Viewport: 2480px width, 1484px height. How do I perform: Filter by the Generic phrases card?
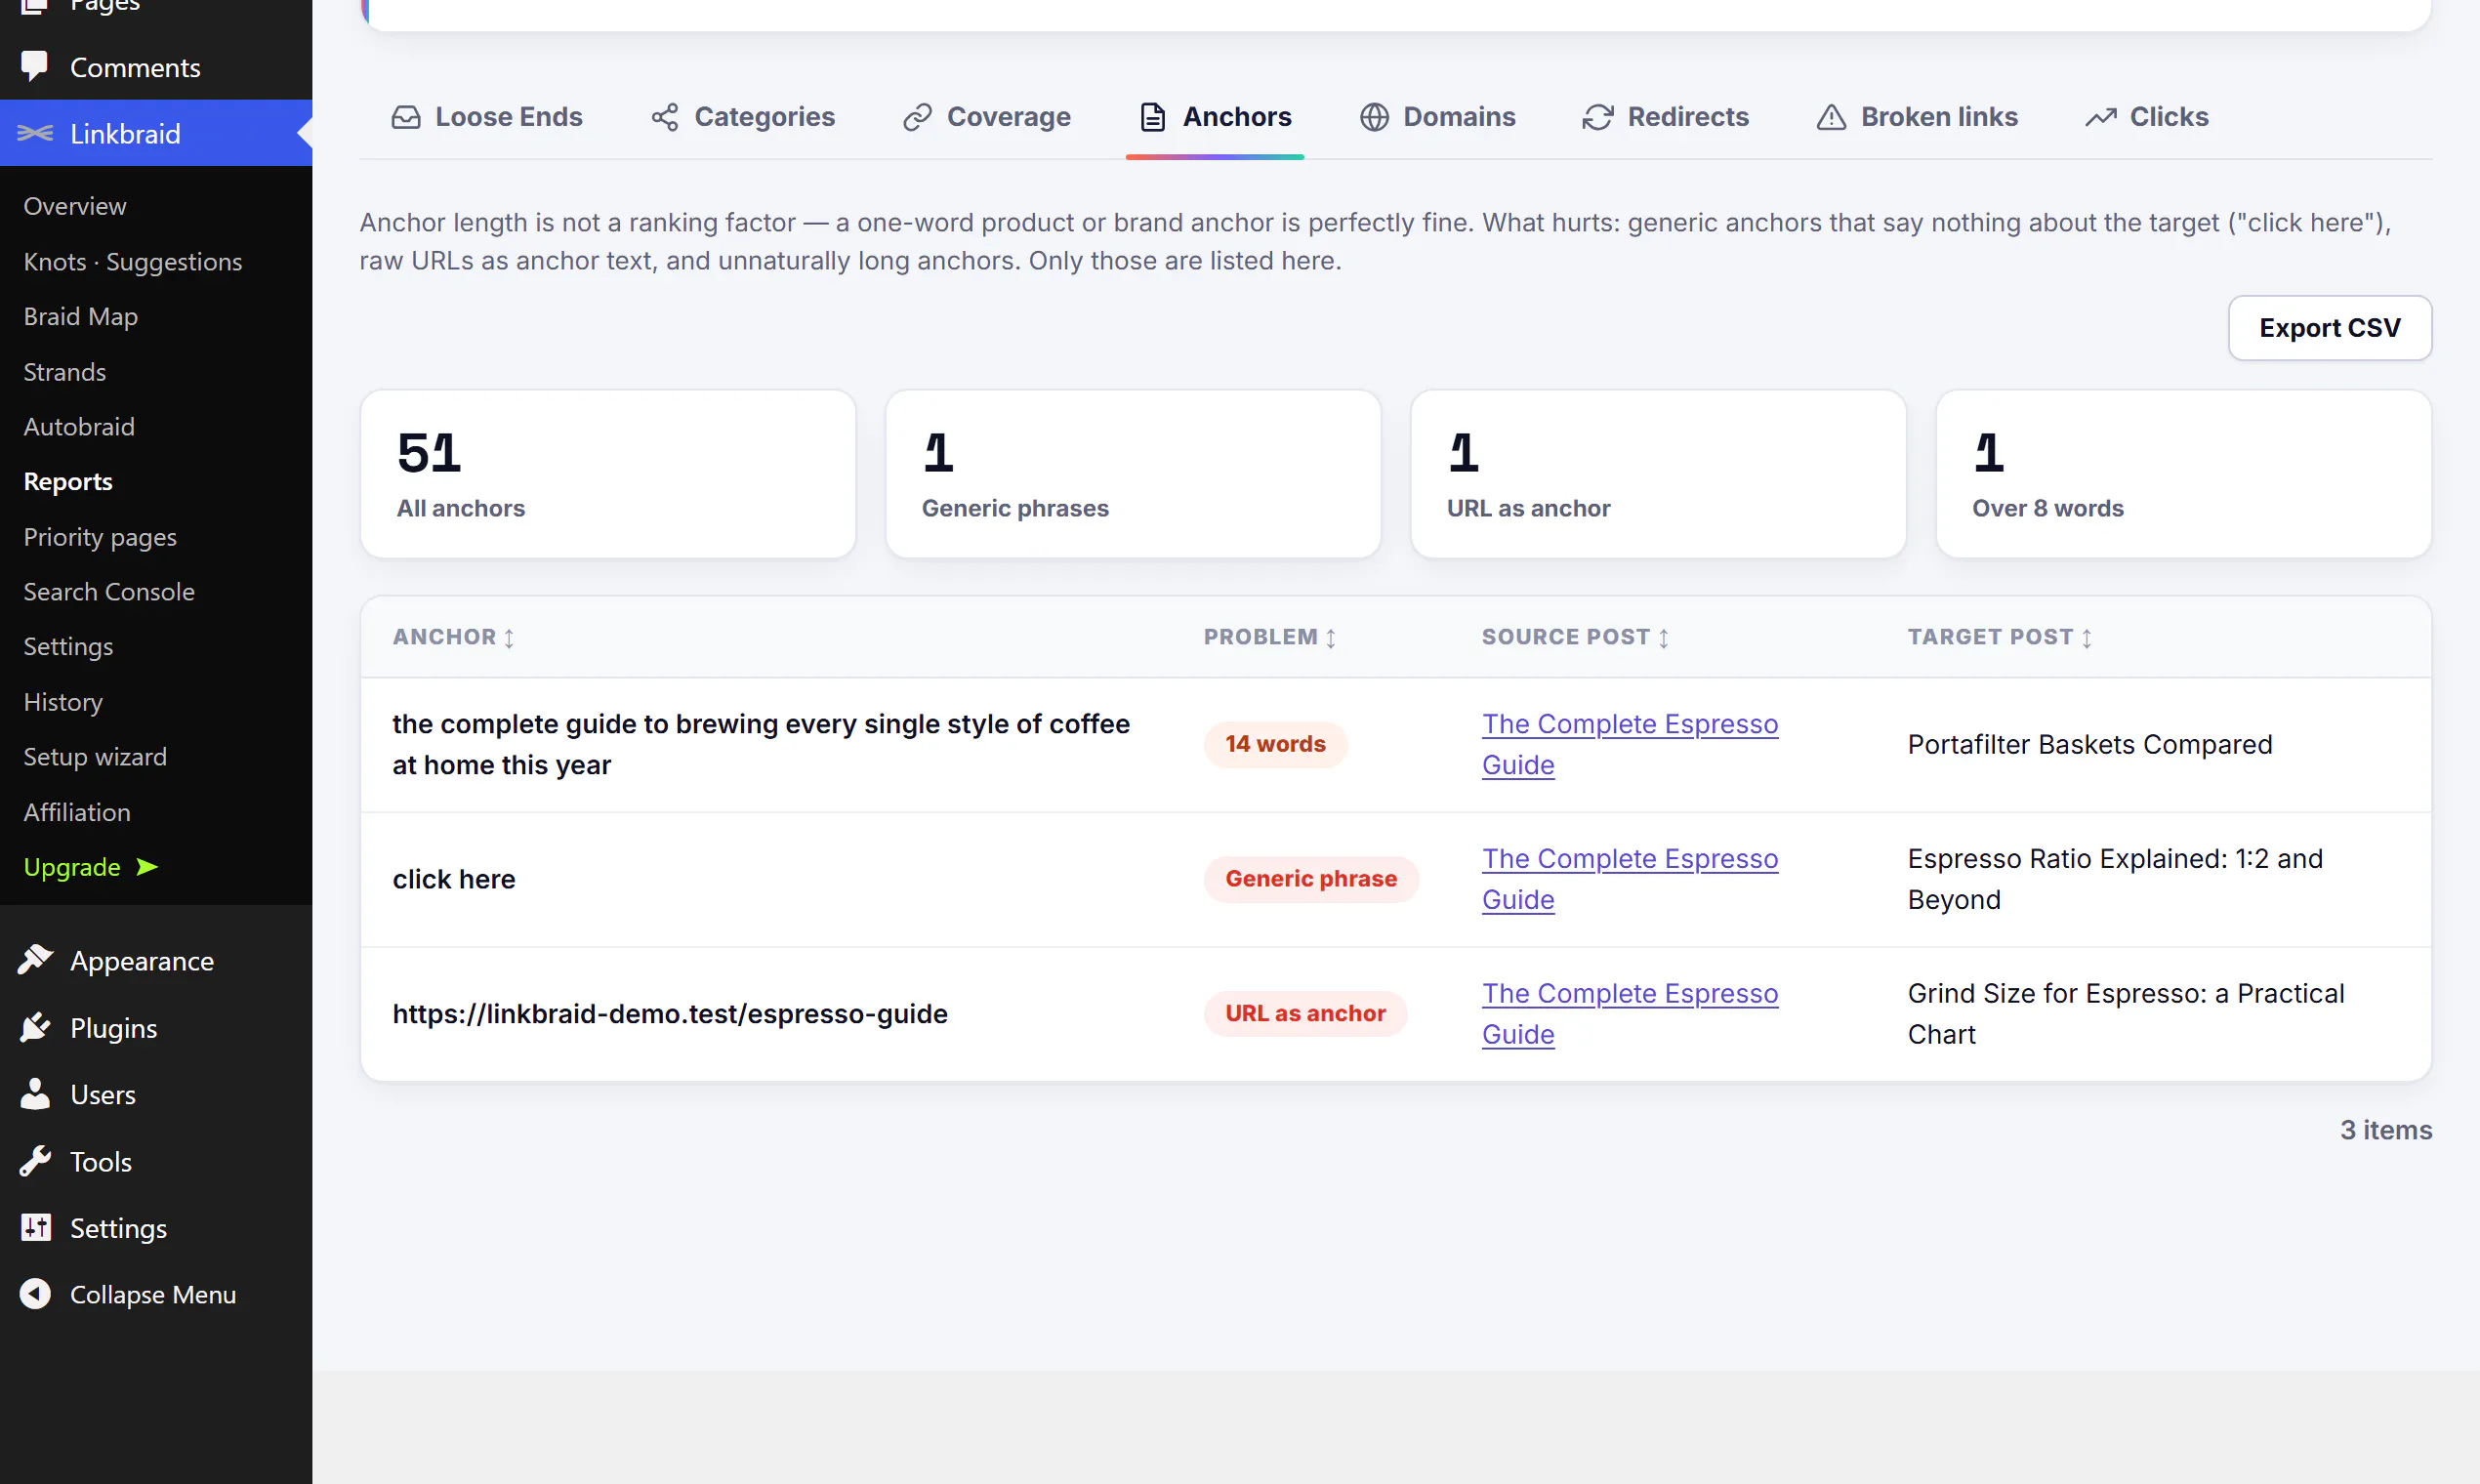(1133, 474)
